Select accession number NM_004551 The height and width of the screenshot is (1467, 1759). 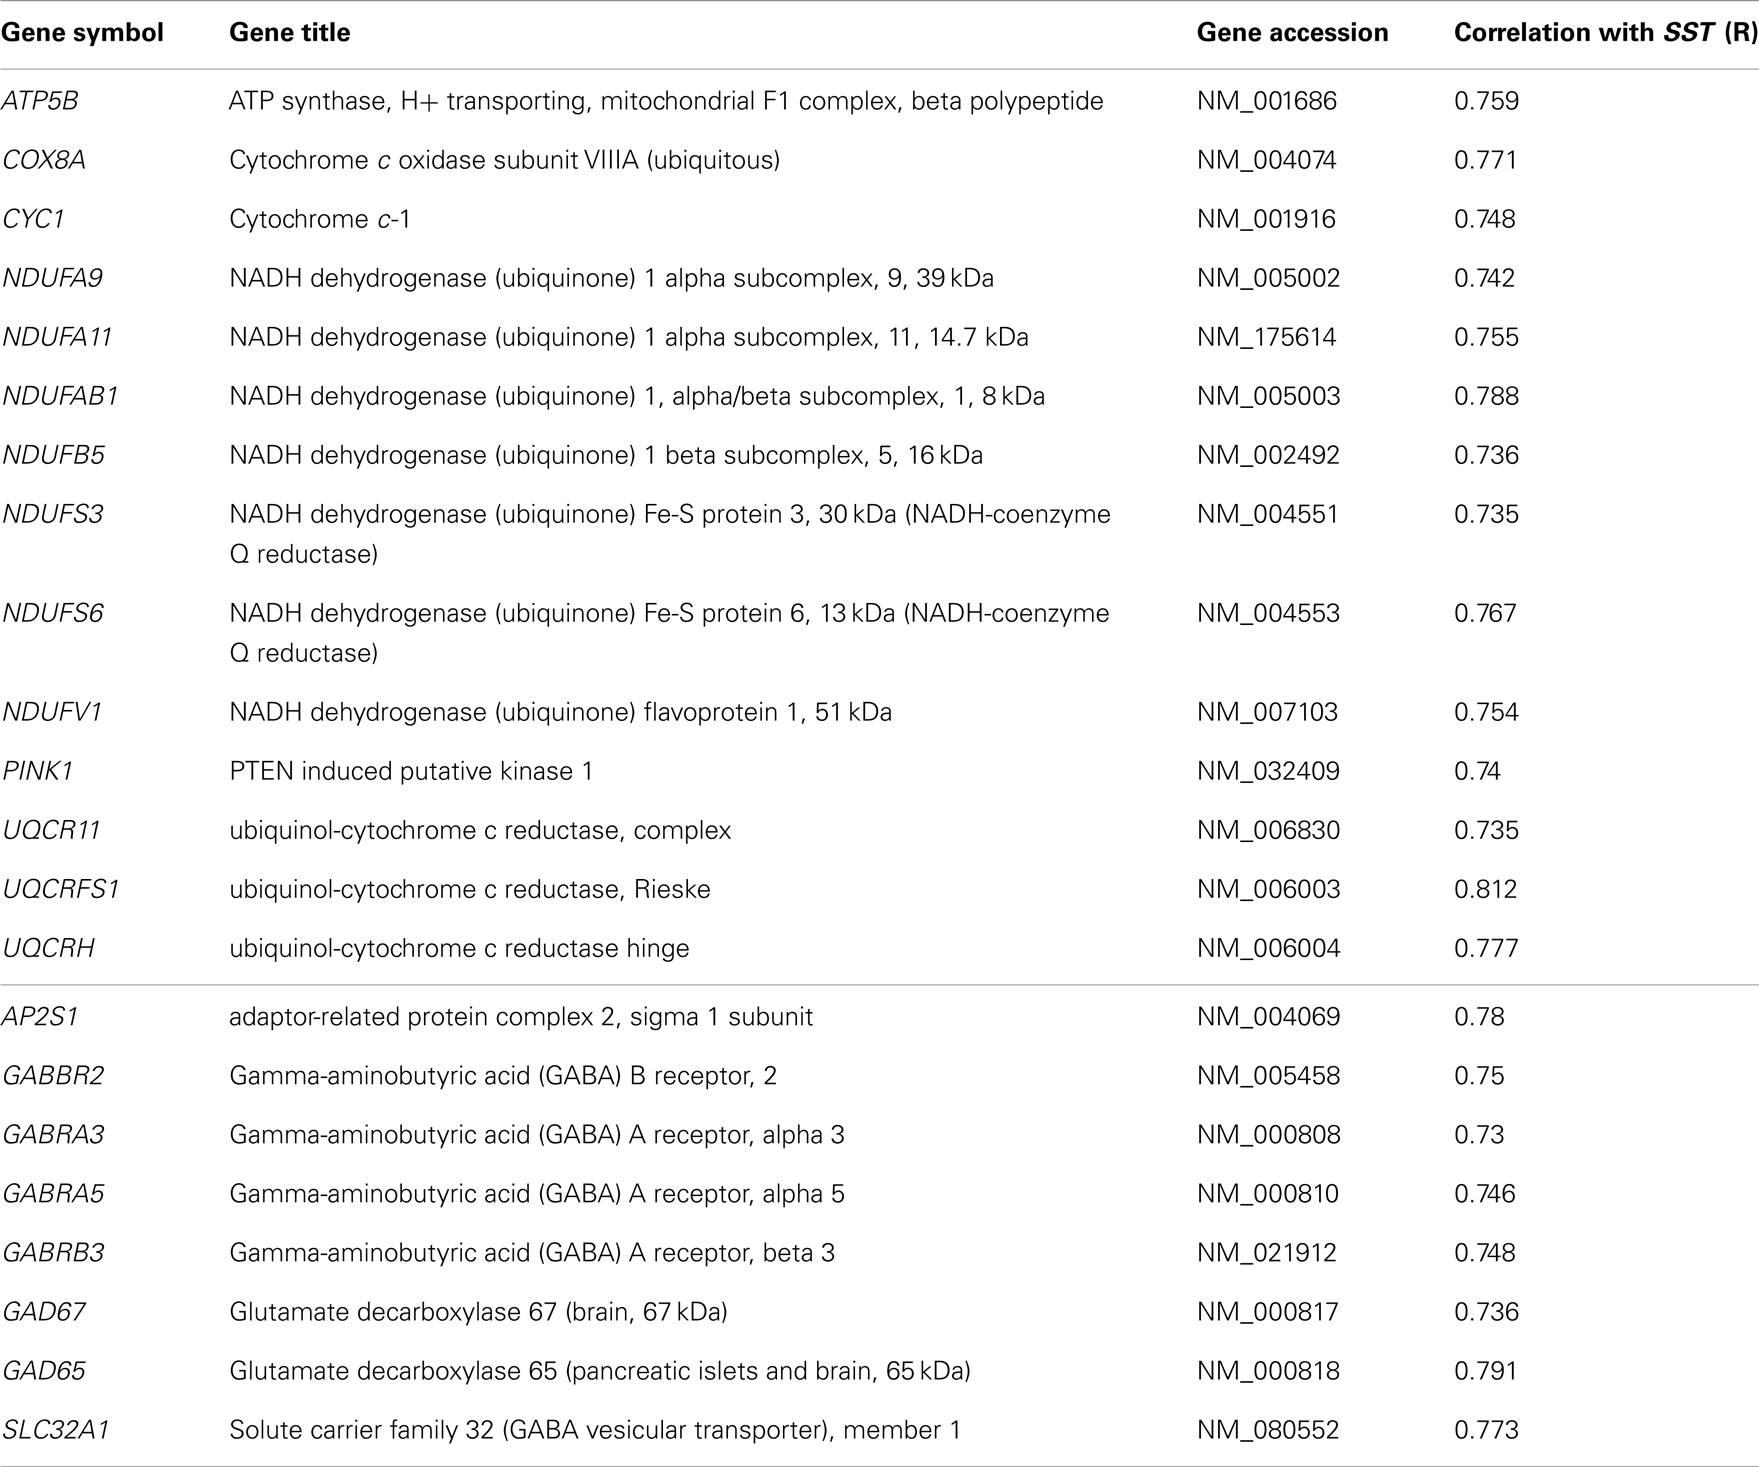tap(1267, 514)
